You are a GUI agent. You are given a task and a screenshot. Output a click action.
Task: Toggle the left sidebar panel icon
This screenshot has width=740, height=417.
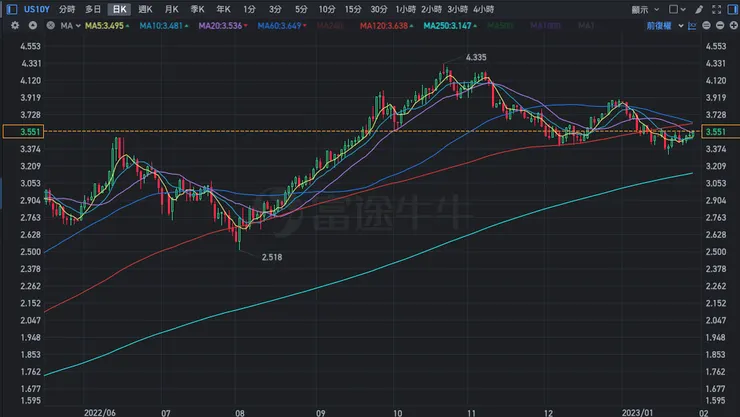(12, 9)
